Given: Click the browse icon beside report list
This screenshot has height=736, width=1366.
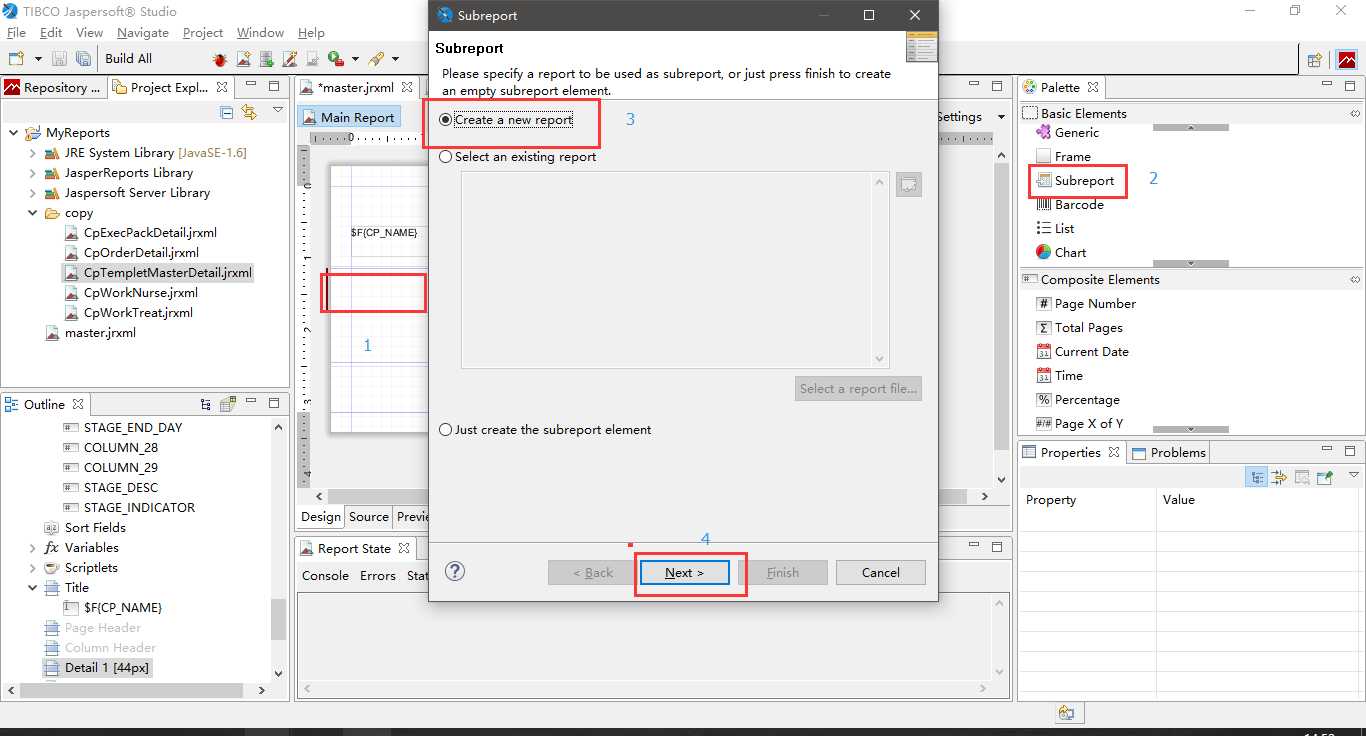Looking at the screenshot, I should pos(908,184).
